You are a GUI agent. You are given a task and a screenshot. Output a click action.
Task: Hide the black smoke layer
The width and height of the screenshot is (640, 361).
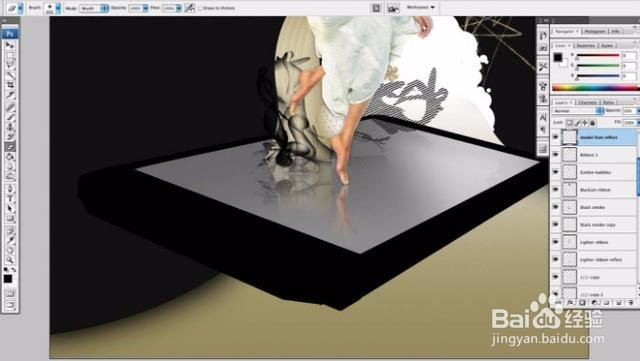556,207
